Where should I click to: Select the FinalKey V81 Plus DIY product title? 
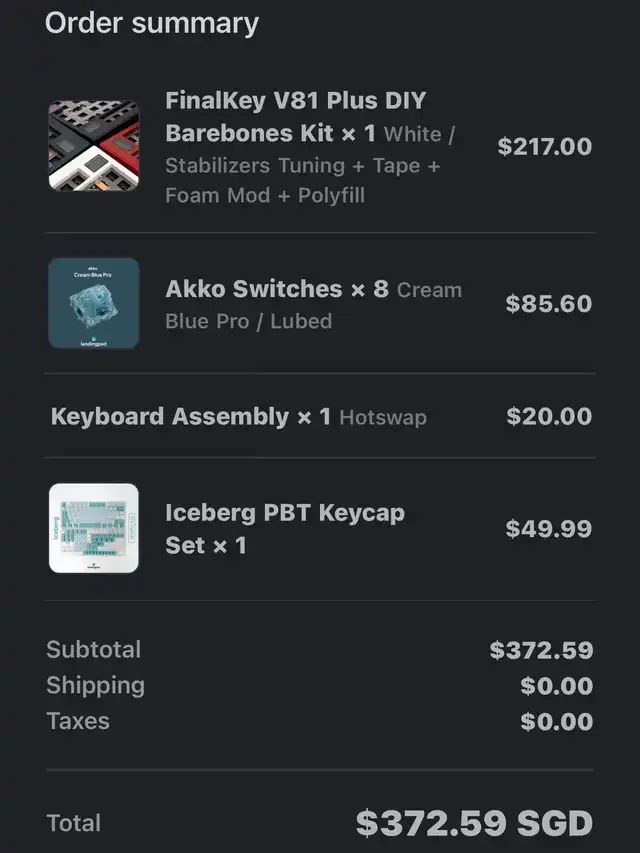click(x=295, y=116)
